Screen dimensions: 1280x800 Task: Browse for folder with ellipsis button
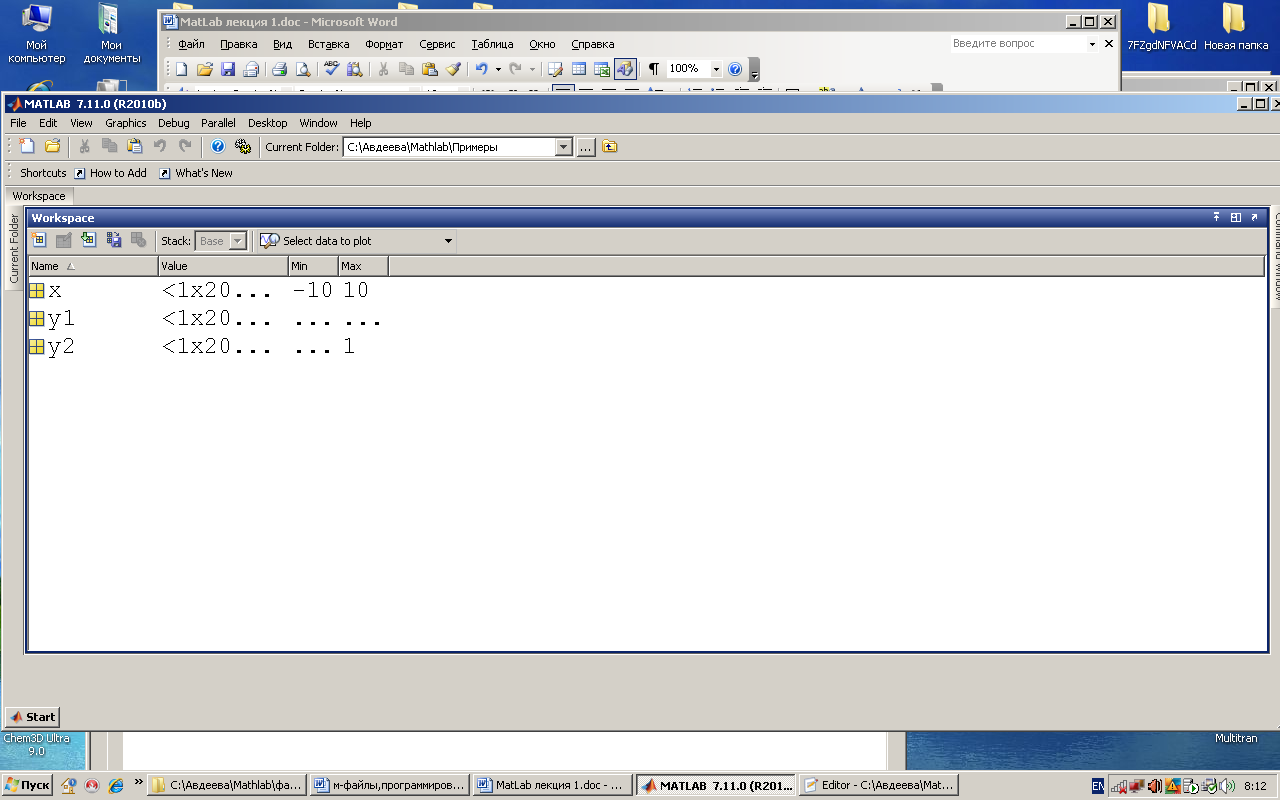click(x=586, y=147)
